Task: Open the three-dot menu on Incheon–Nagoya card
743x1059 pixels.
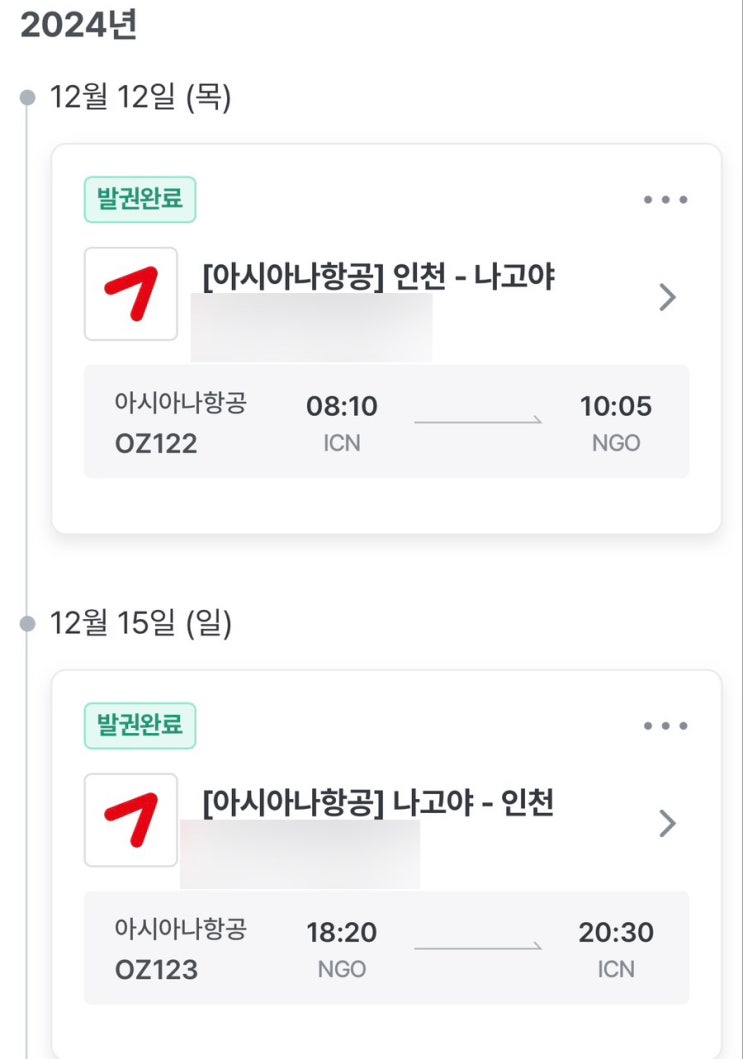Action: click(x=665, y=200)
